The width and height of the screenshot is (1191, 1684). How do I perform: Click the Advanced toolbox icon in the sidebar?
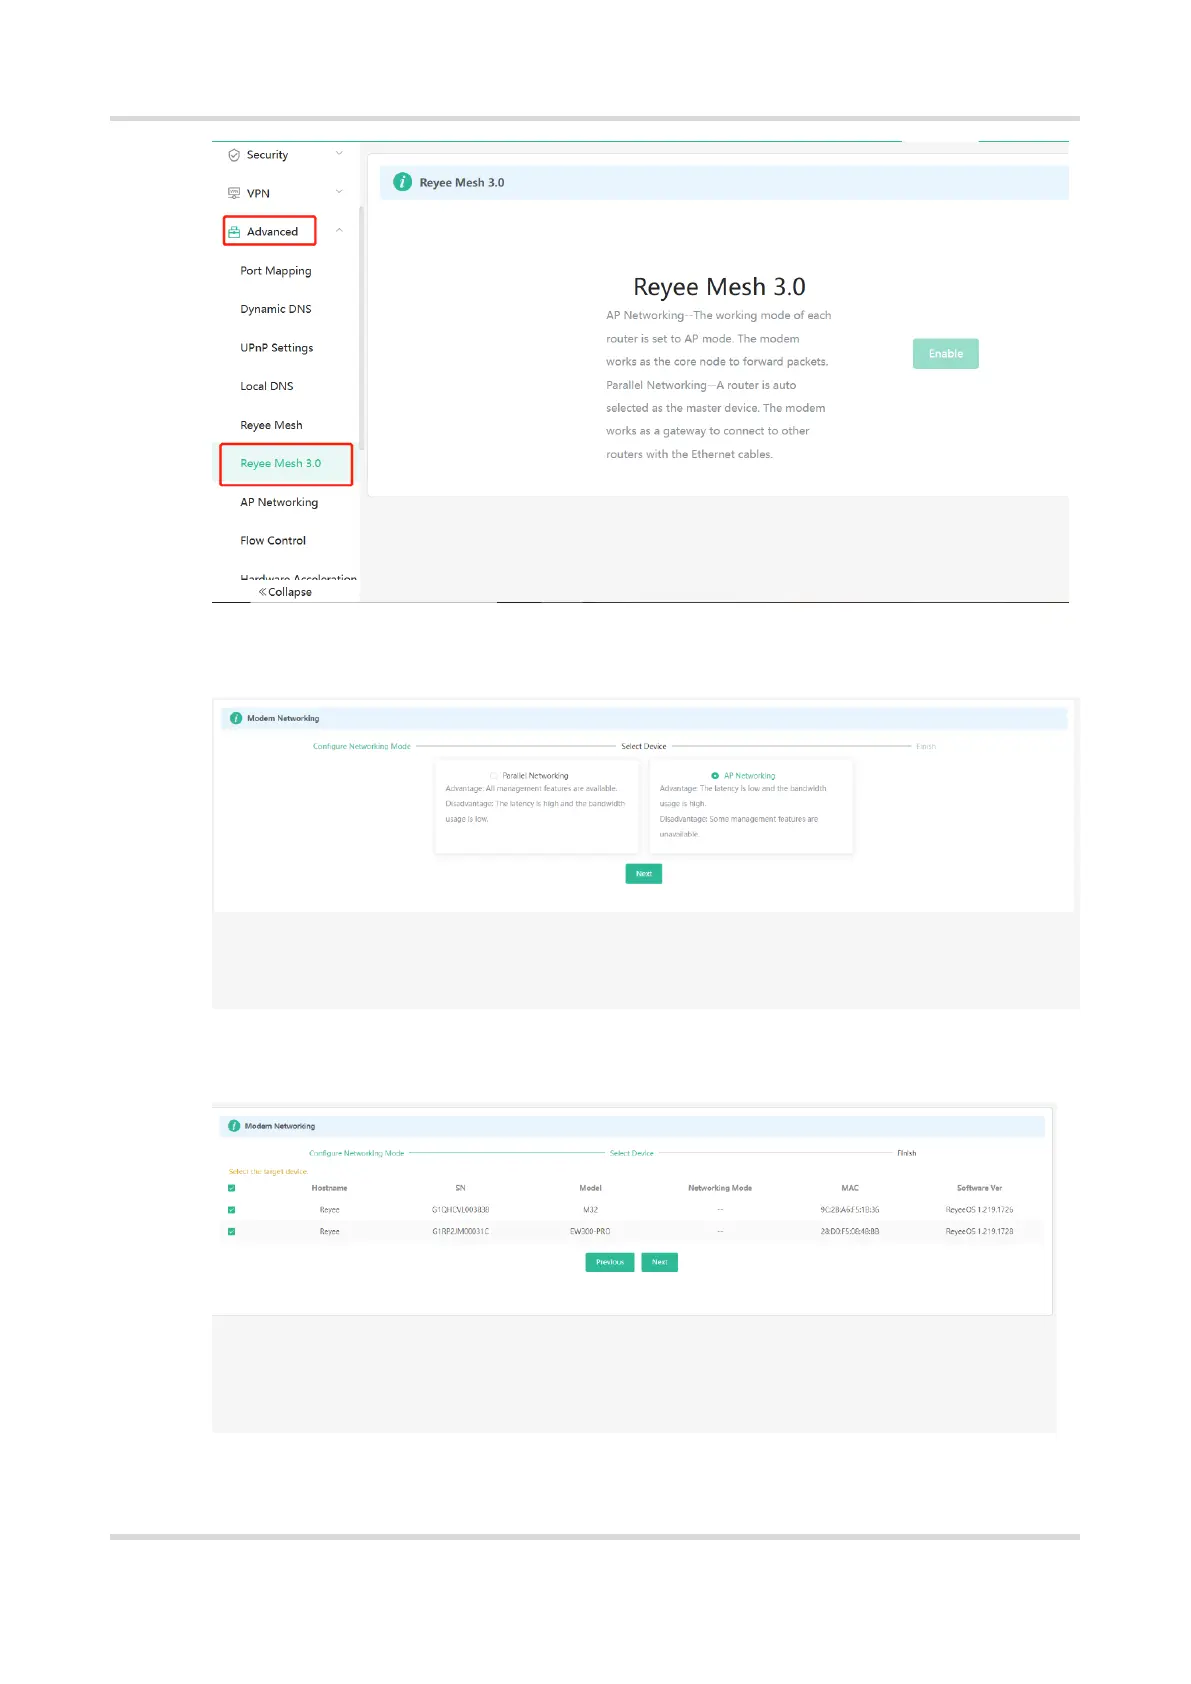234,232
